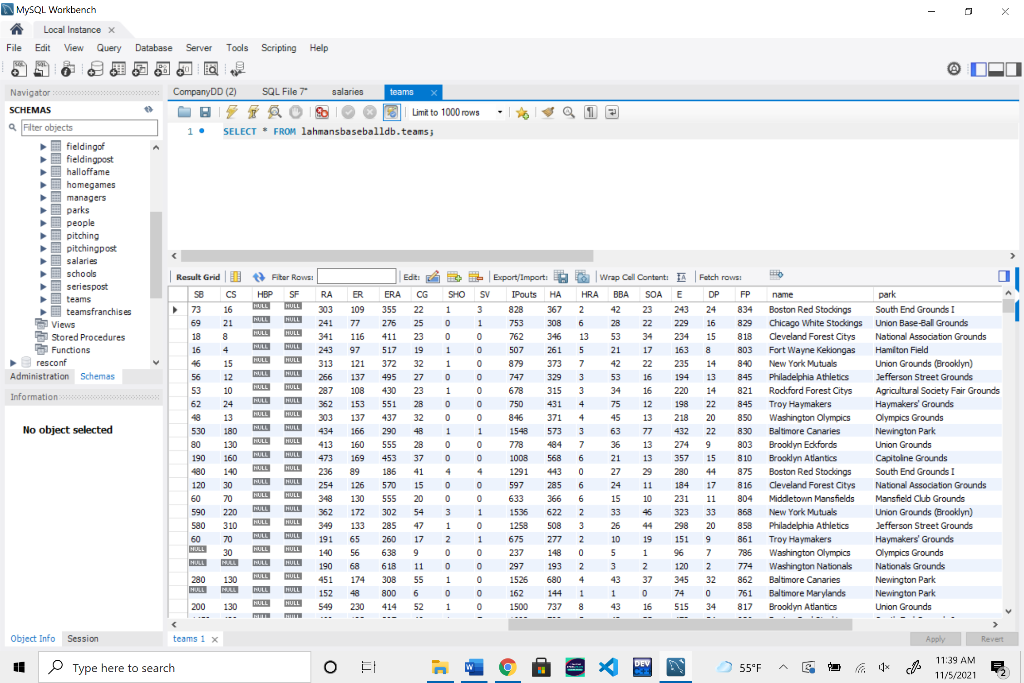Click the Beautify query broom icon

pyautogui.click(x=547, y=112)
